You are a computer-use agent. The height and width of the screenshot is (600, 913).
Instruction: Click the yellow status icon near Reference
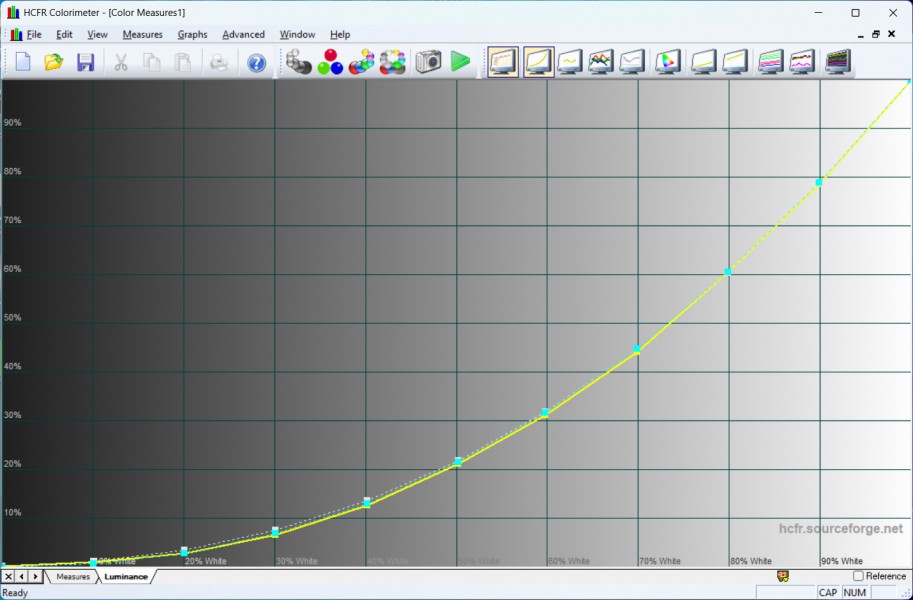(x=784, y=576)
